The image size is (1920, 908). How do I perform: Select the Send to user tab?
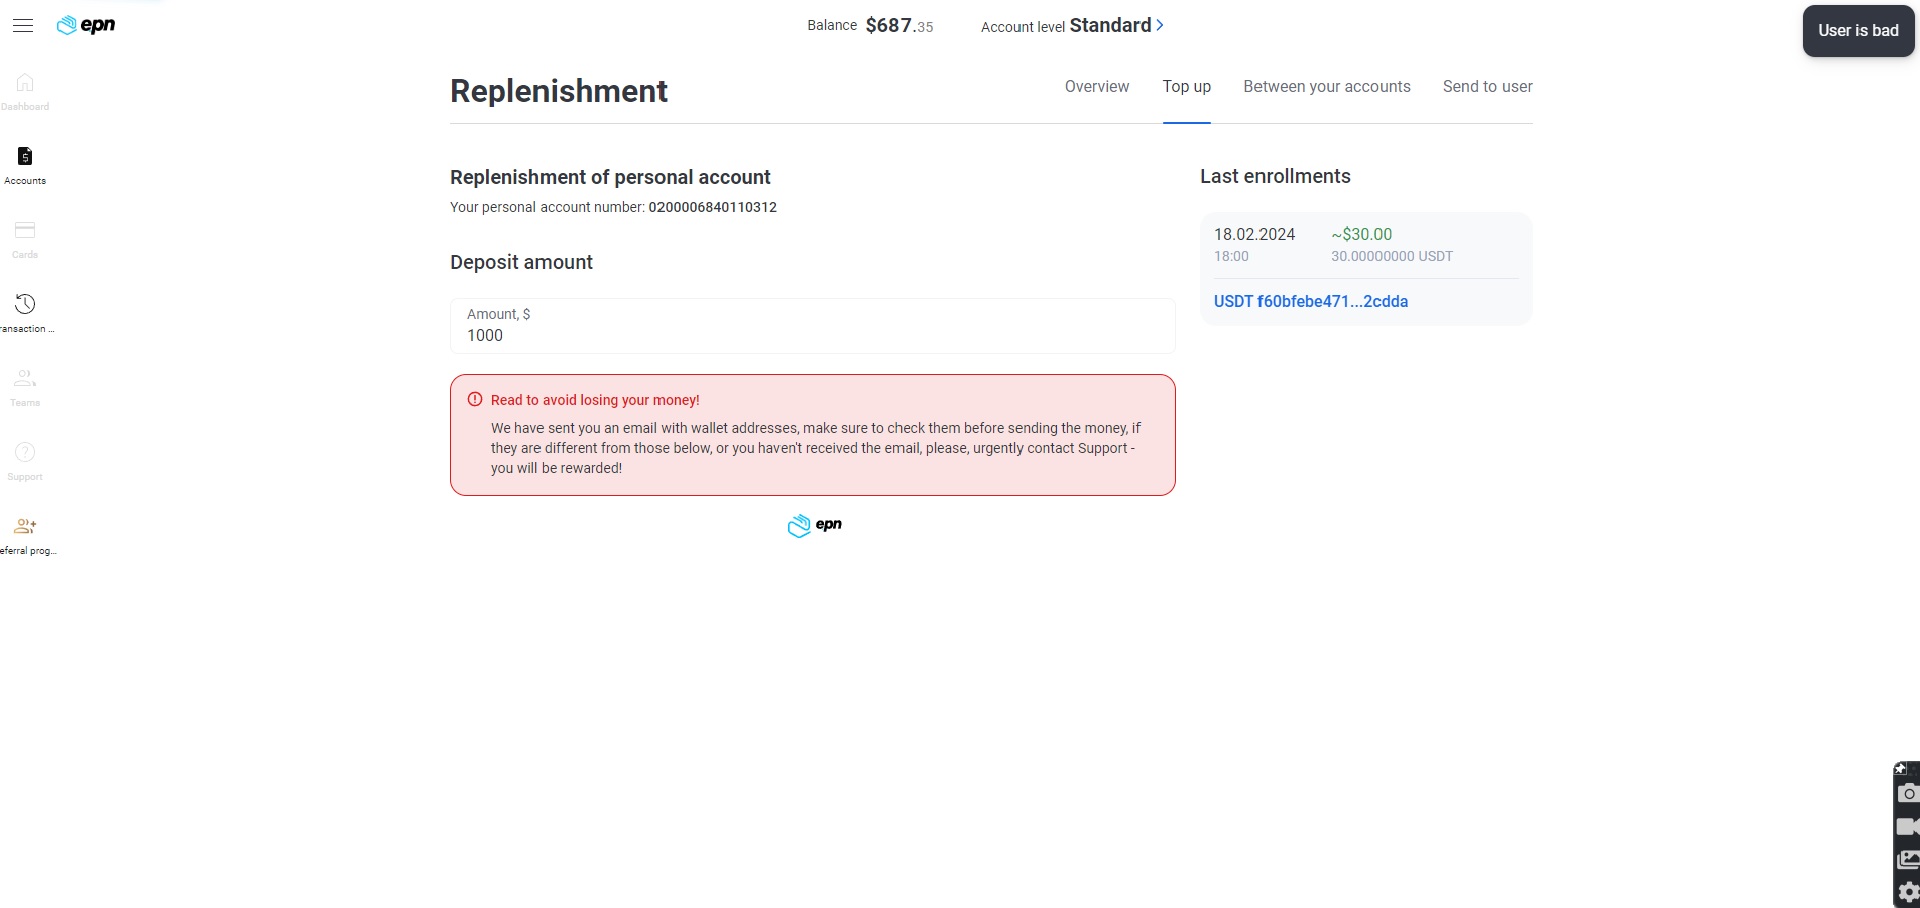[x=1487, y=87]
